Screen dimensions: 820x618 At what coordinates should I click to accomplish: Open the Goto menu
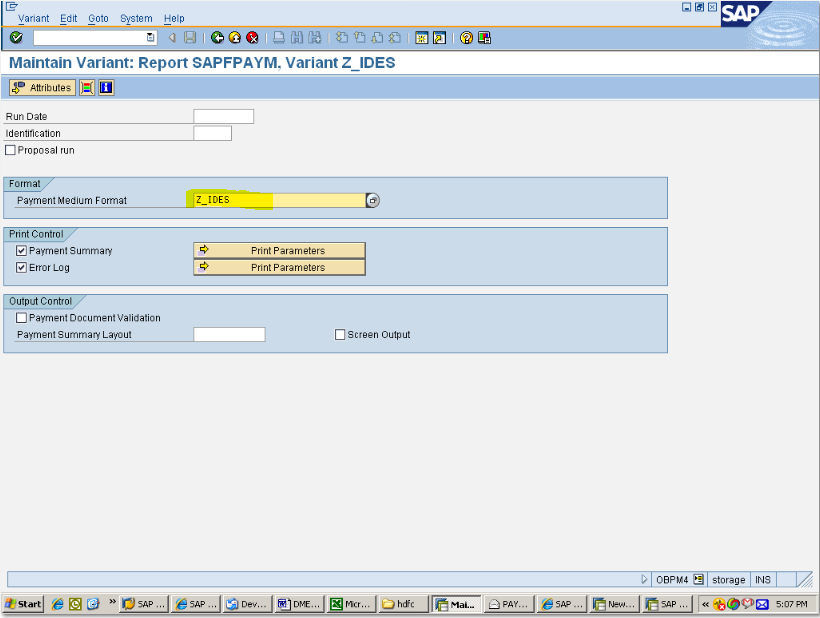[x=98, y=17]
